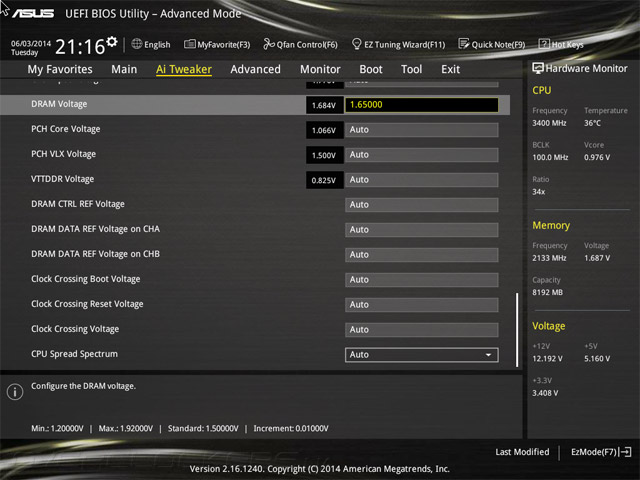Click the 8192 MB capacity value

click(547, 292)
